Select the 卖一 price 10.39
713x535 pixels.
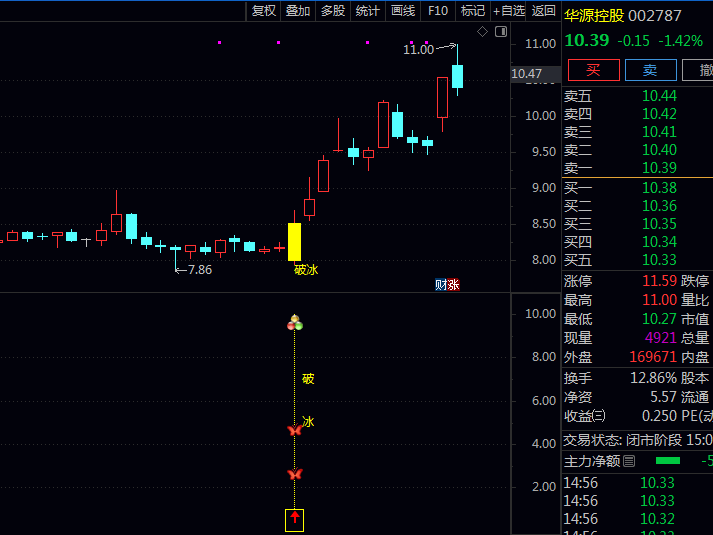pyautogui.click(x=659, y=168)
